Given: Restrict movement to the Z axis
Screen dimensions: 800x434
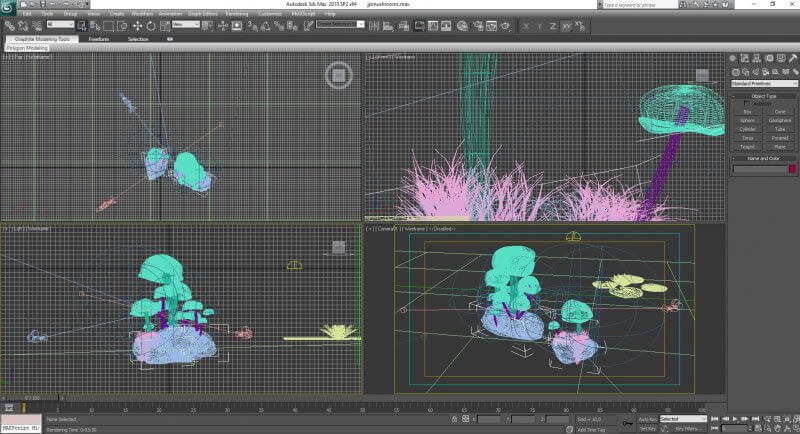Looking at the screenshot, I should [553, 26].
